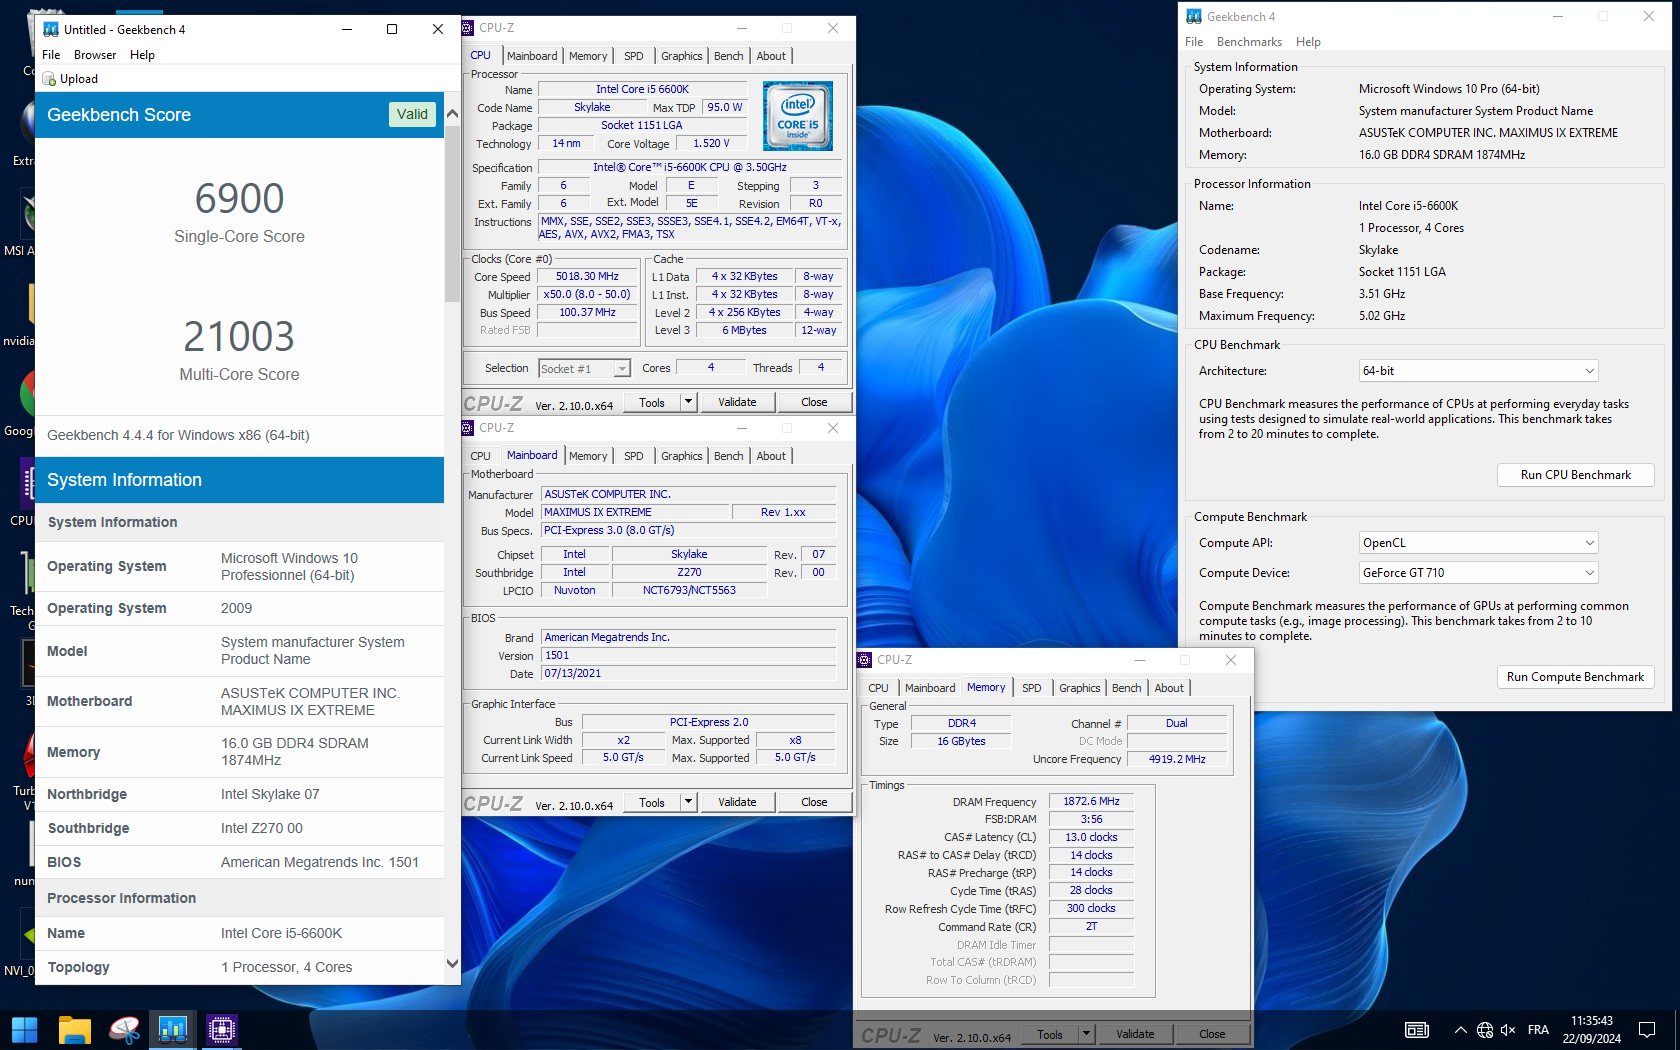Viewport: 1680px width, 1050px height.
Task: Click the MAXIMUS IX EXTREME model field
Action: [636, 512]
